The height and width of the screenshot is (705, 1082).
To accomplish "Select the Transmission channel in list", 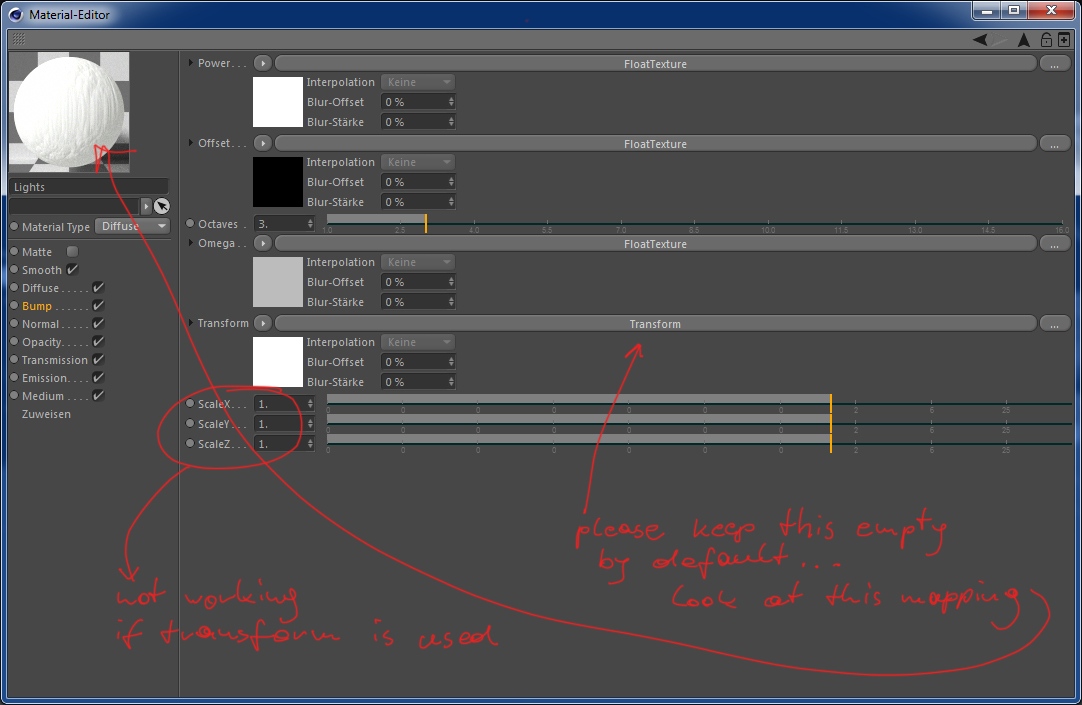I will click(x=55, y=360).
